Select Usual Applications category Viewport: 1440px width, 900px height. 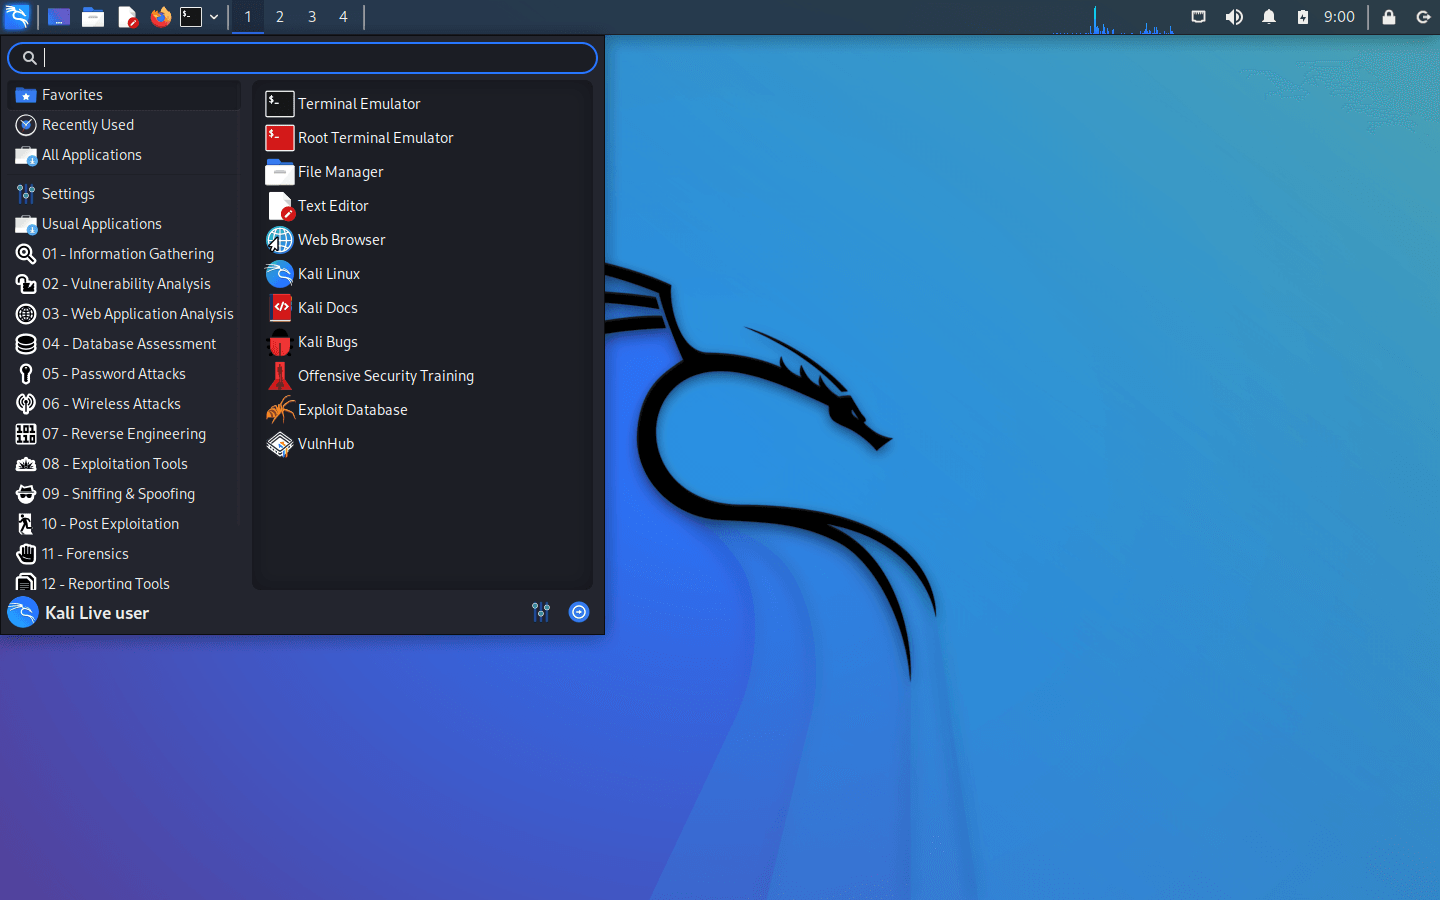(x=125, y=224)
